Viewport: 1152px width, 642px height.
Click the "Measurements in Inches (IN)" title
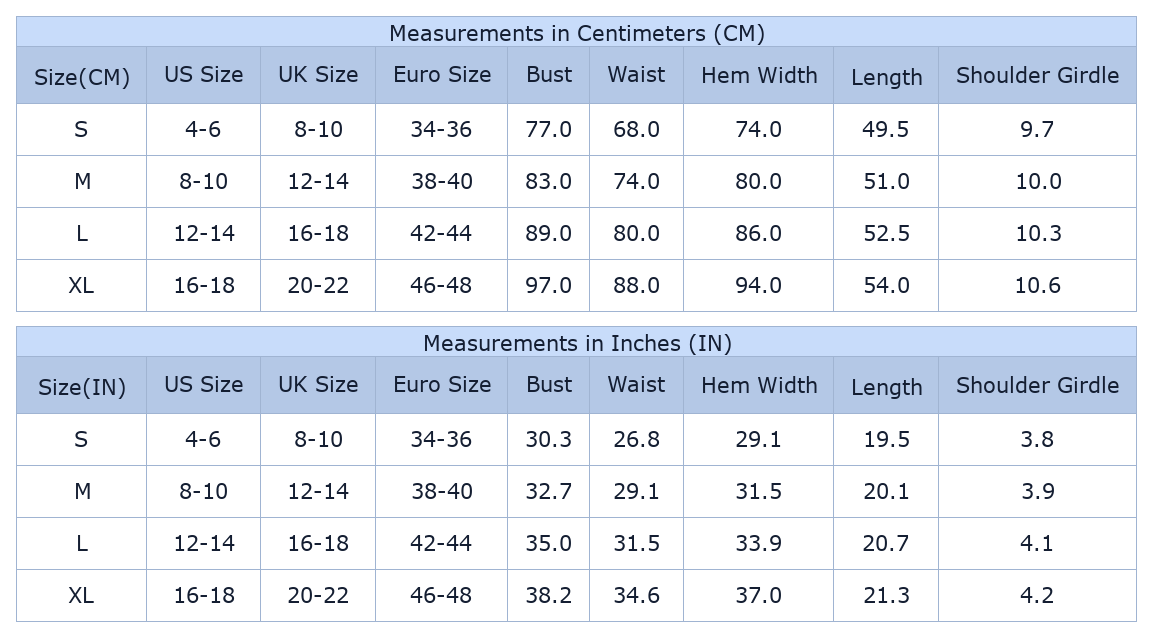pos(576,343)
